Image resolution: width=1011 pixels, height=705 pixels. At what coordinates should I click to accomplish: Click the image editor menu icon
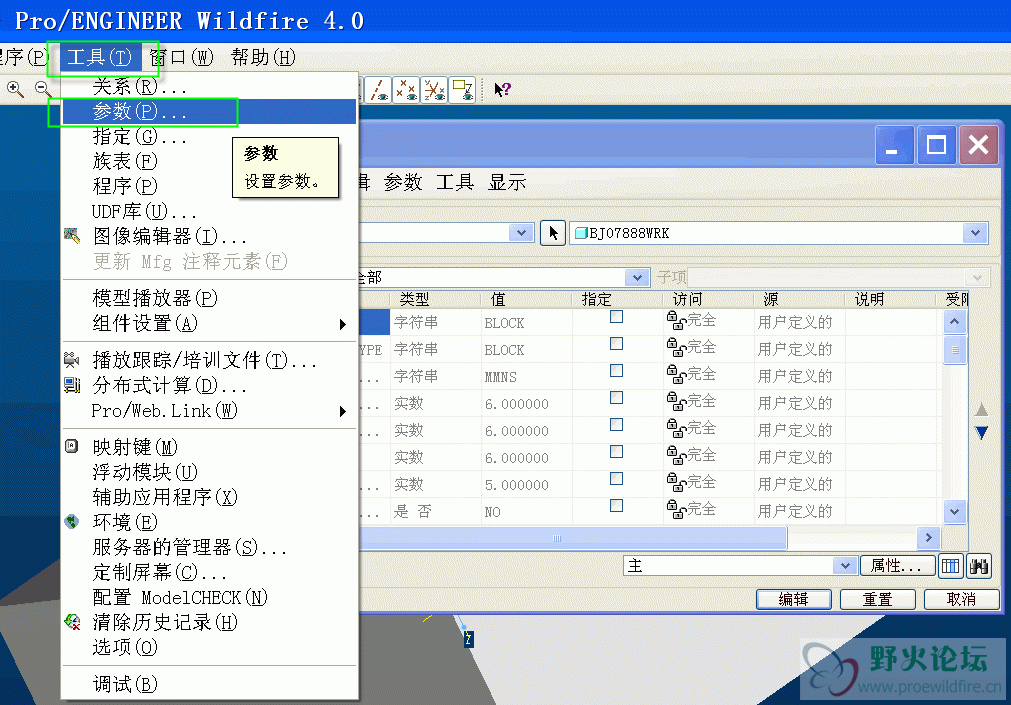(x=72, y=236)
